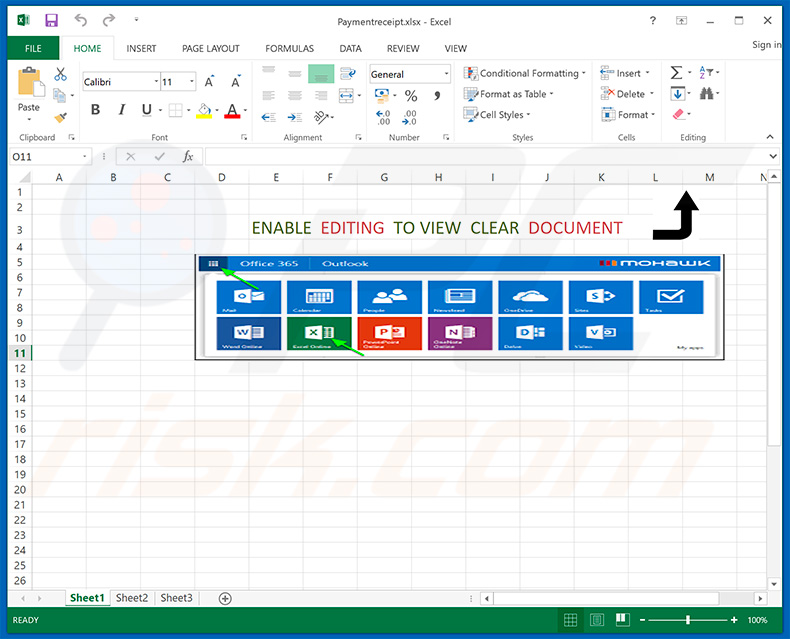Open Excel Help question mark
The width and height of the screenshot is (790, 639).
click(653, 20)
